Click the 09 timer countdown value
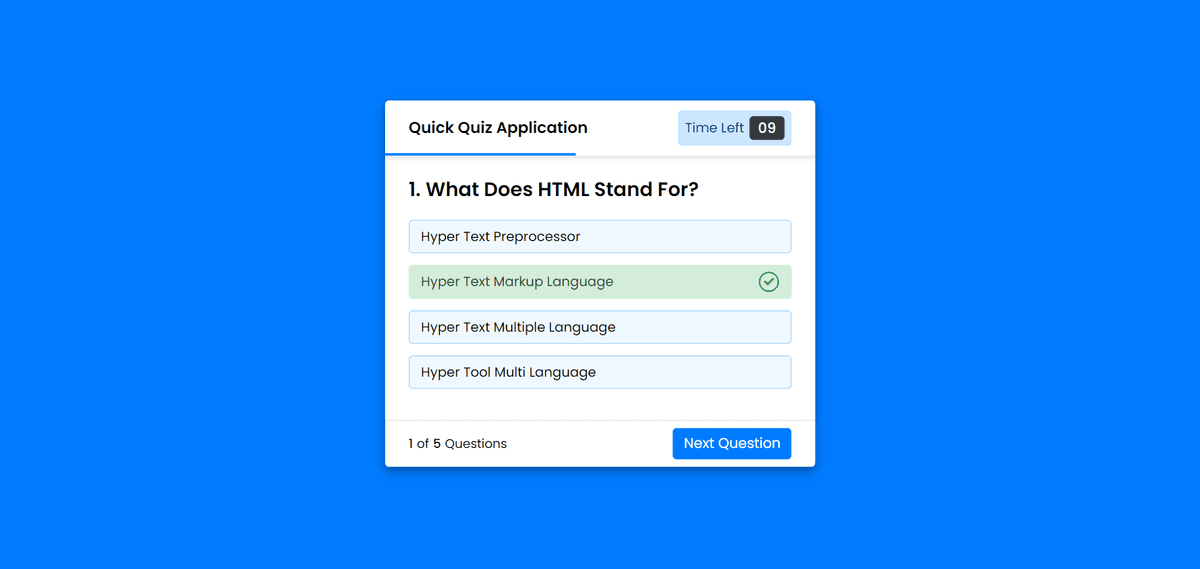 [767, 128]
